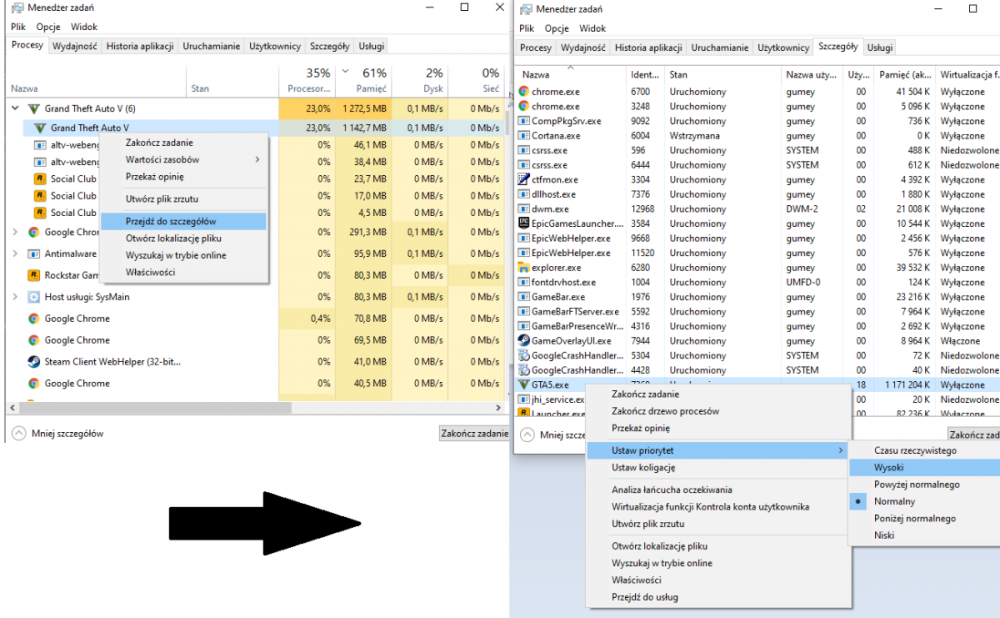Choose Poniżej normalnego priority

point(915,518)
